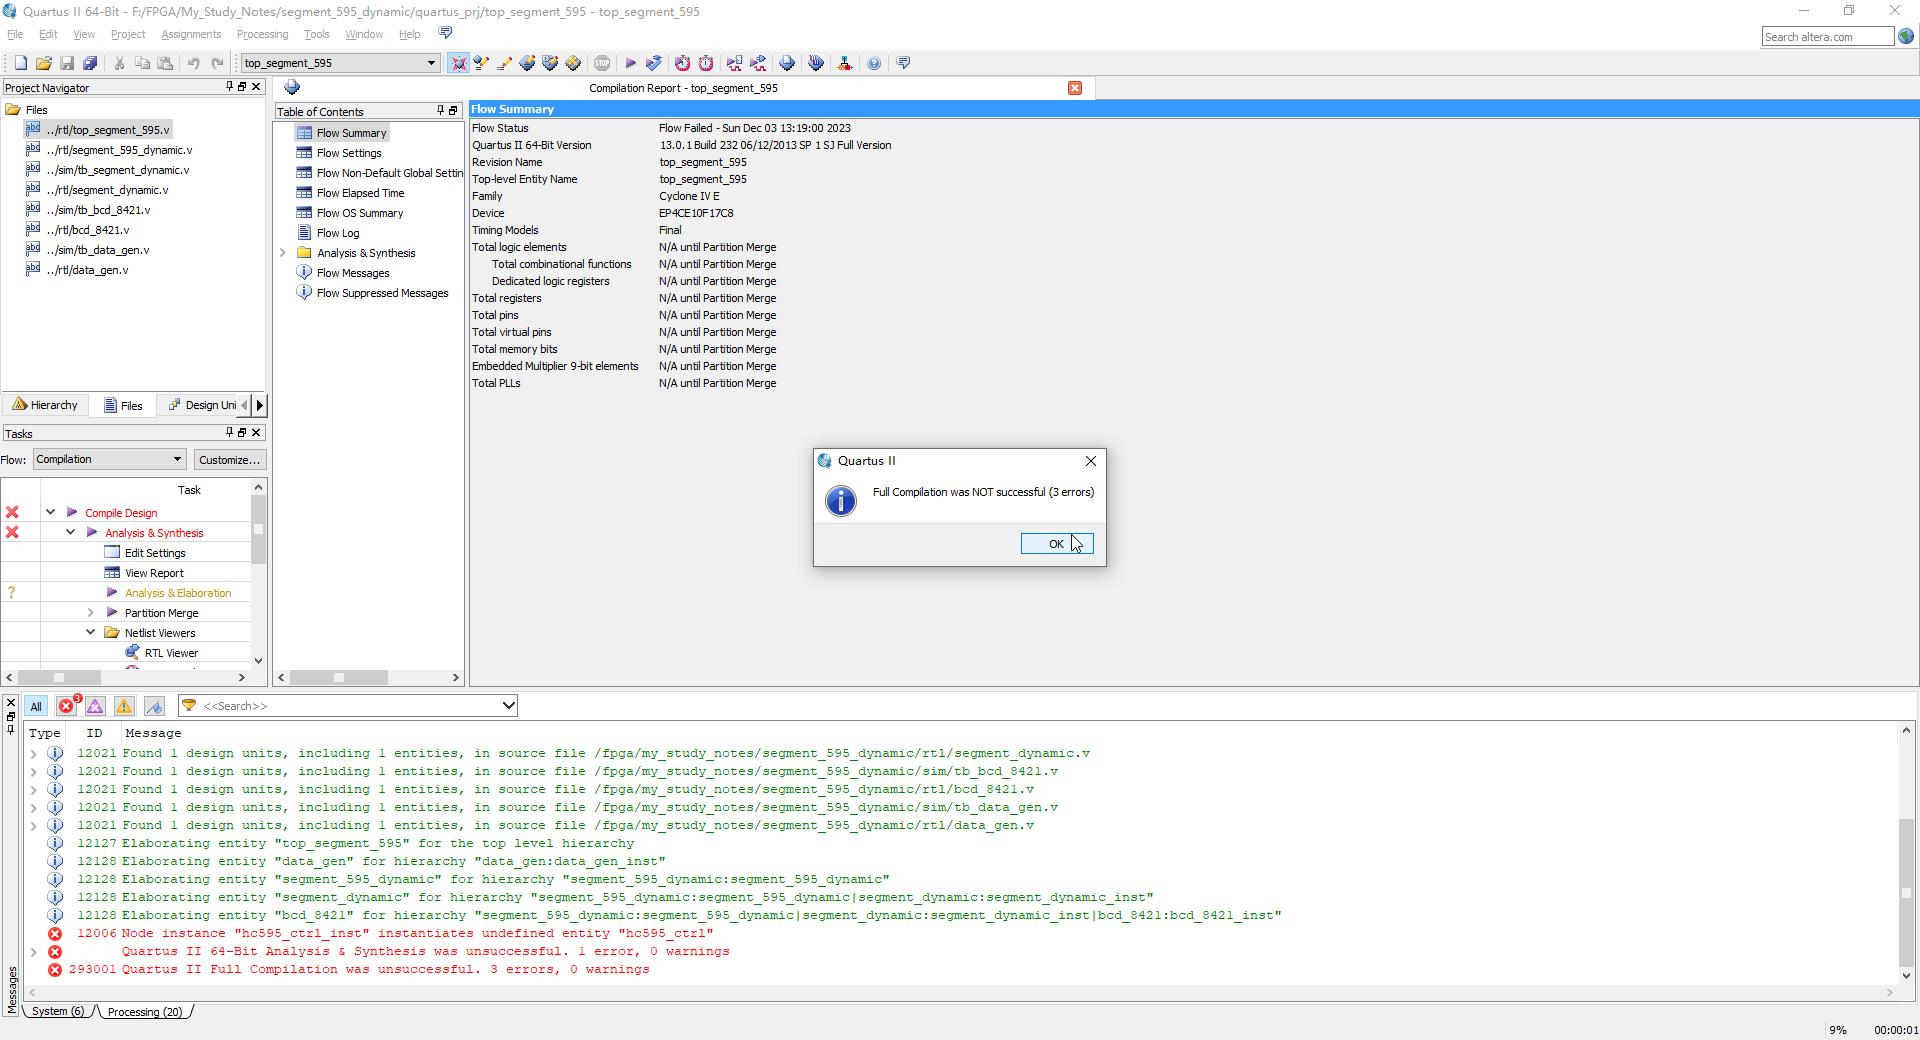
Task: Start Compilation with the play icon
Action: coord(630,63)
